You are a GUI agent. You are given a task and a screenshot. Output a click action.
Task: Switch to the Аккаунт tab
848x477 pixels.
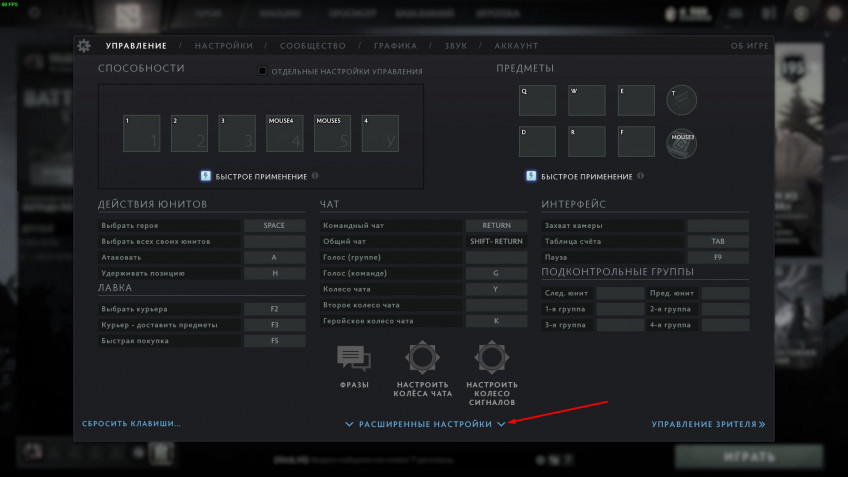point(516,46)
